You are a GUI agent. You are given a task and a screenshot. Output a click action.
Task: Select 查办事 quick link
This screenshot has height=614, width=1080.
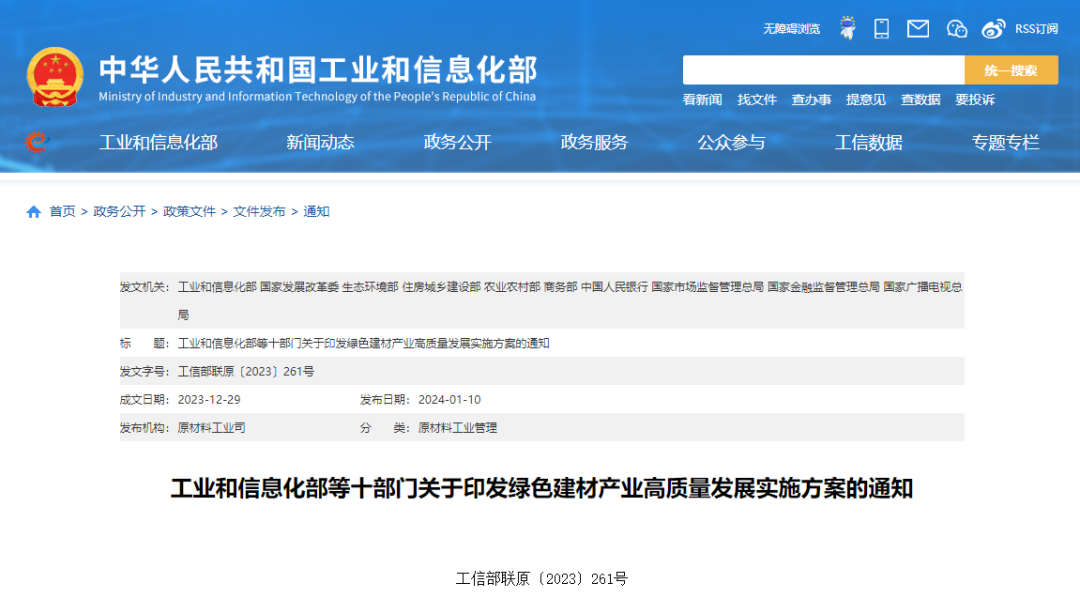click(x=811, y=100)
